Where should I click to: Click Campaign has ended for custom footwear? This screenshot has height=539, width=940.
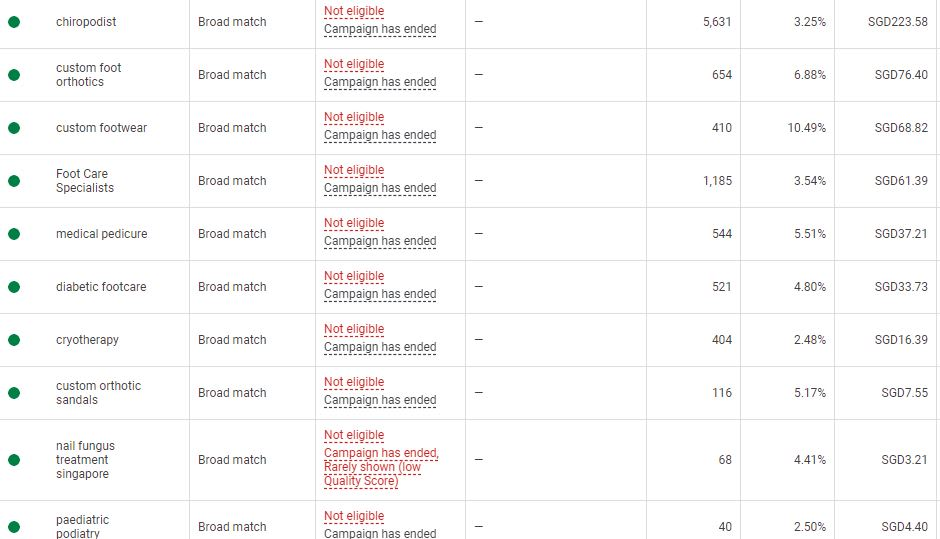pos(380,135)
